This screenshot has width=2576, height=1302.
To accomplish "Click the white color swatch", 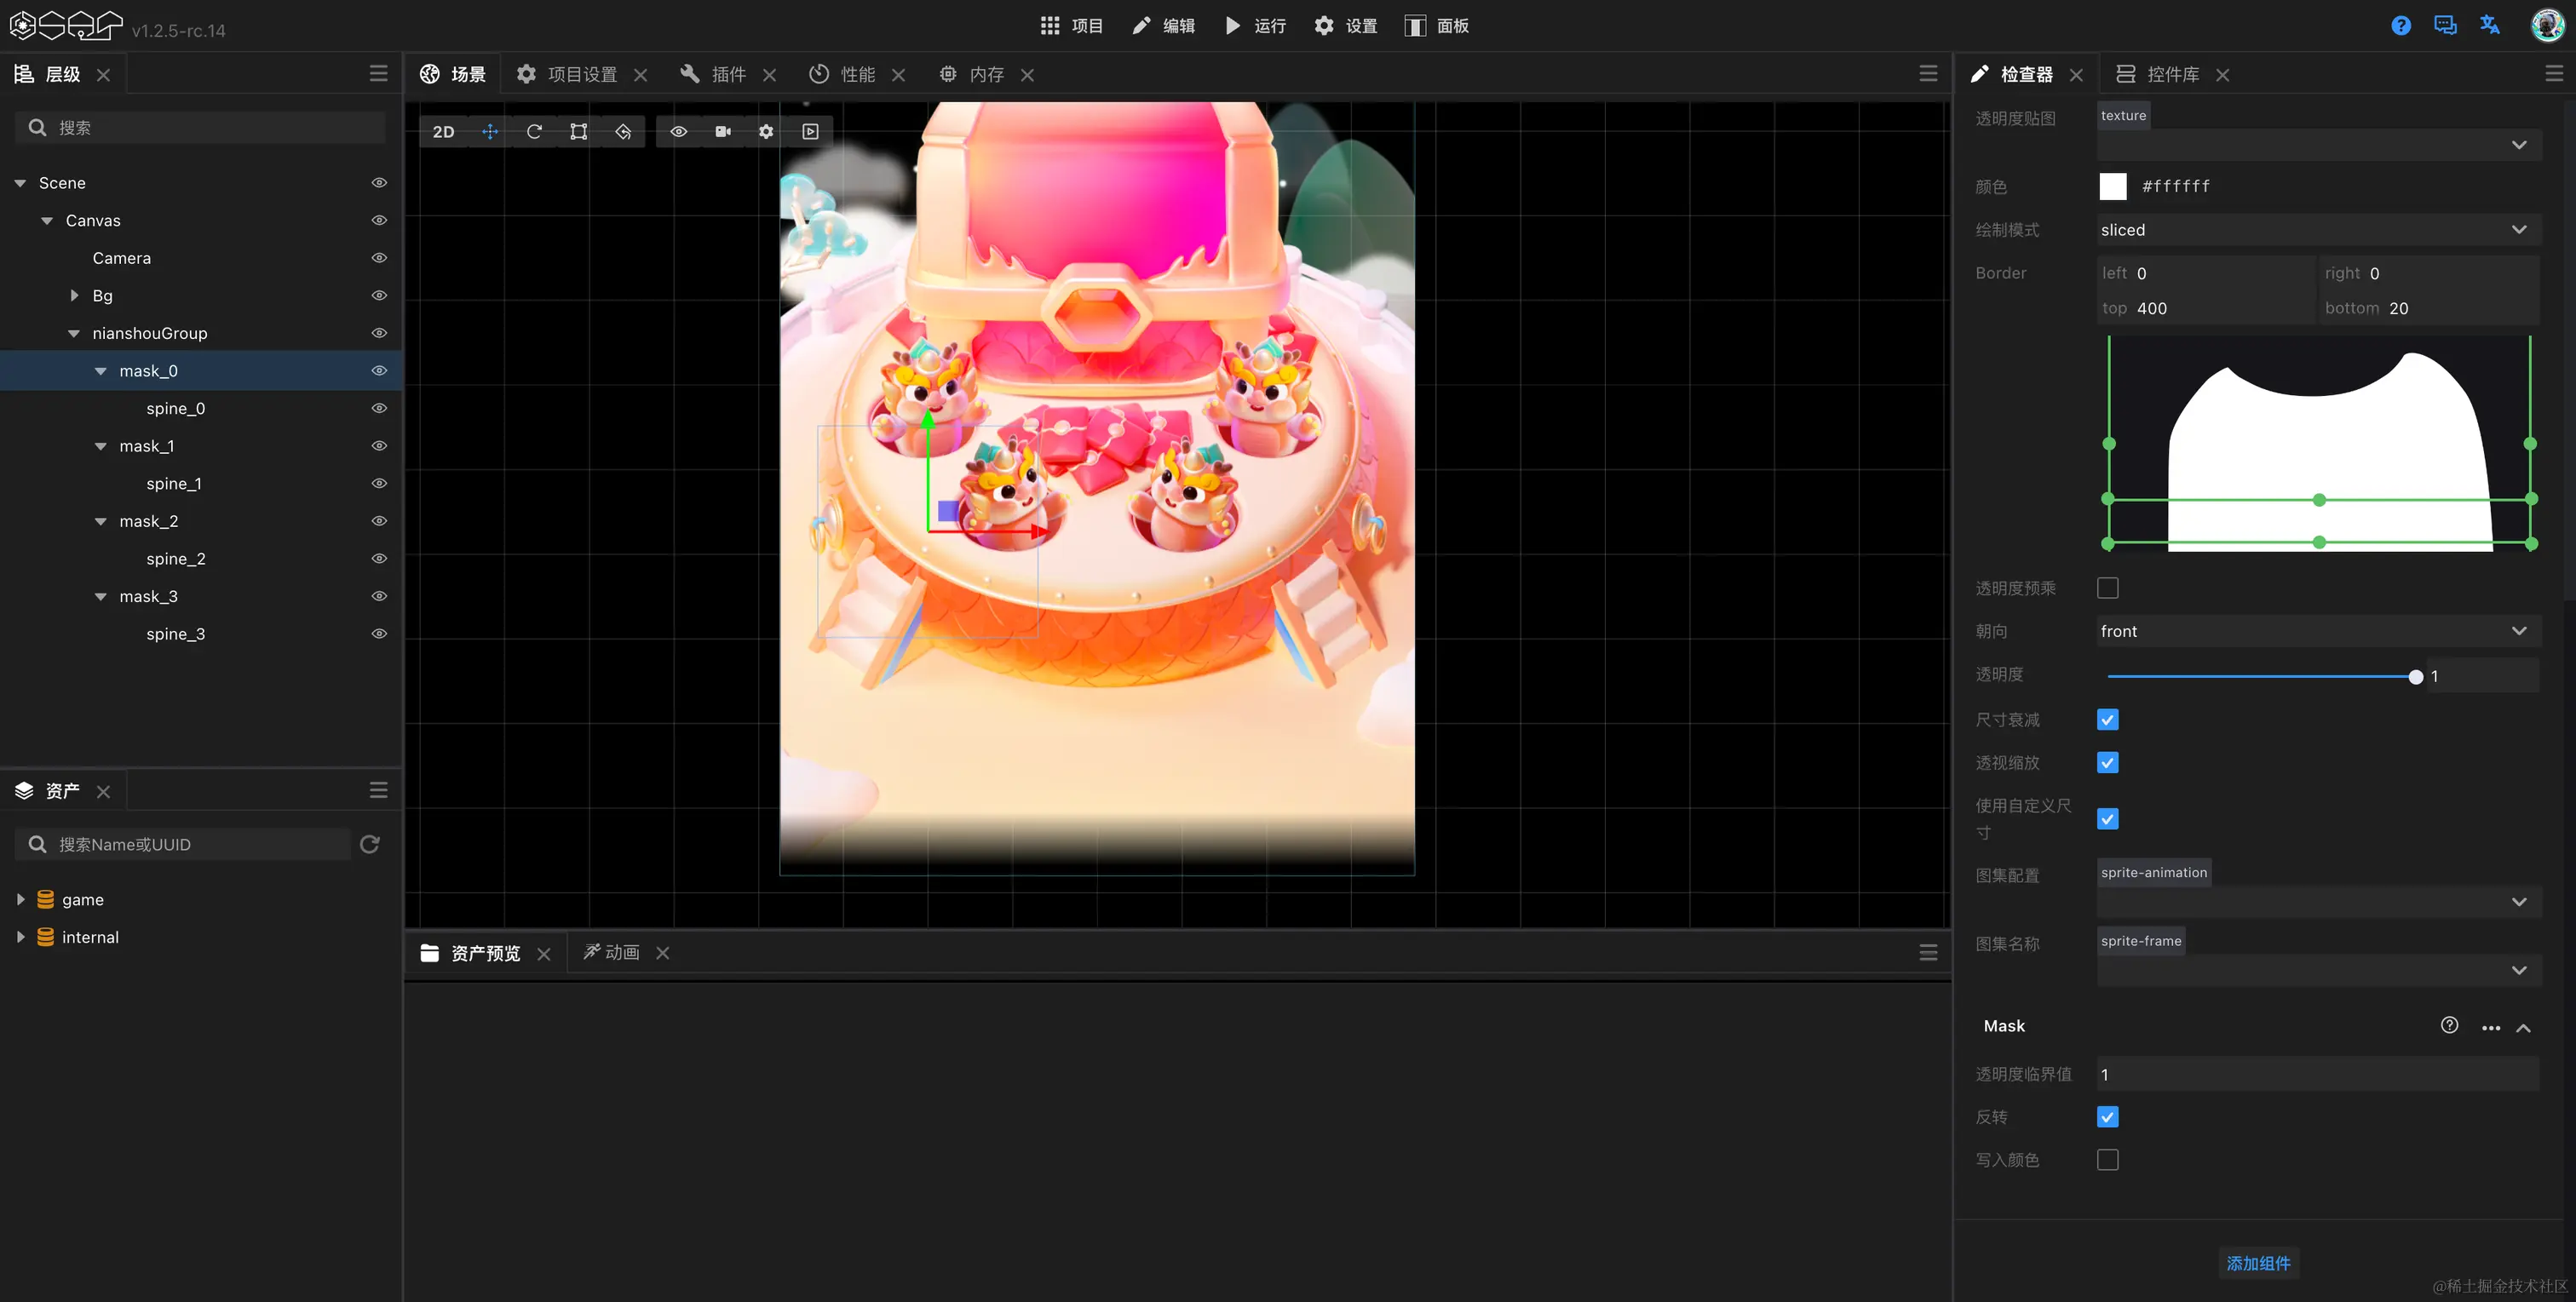I will [2112, 186].
